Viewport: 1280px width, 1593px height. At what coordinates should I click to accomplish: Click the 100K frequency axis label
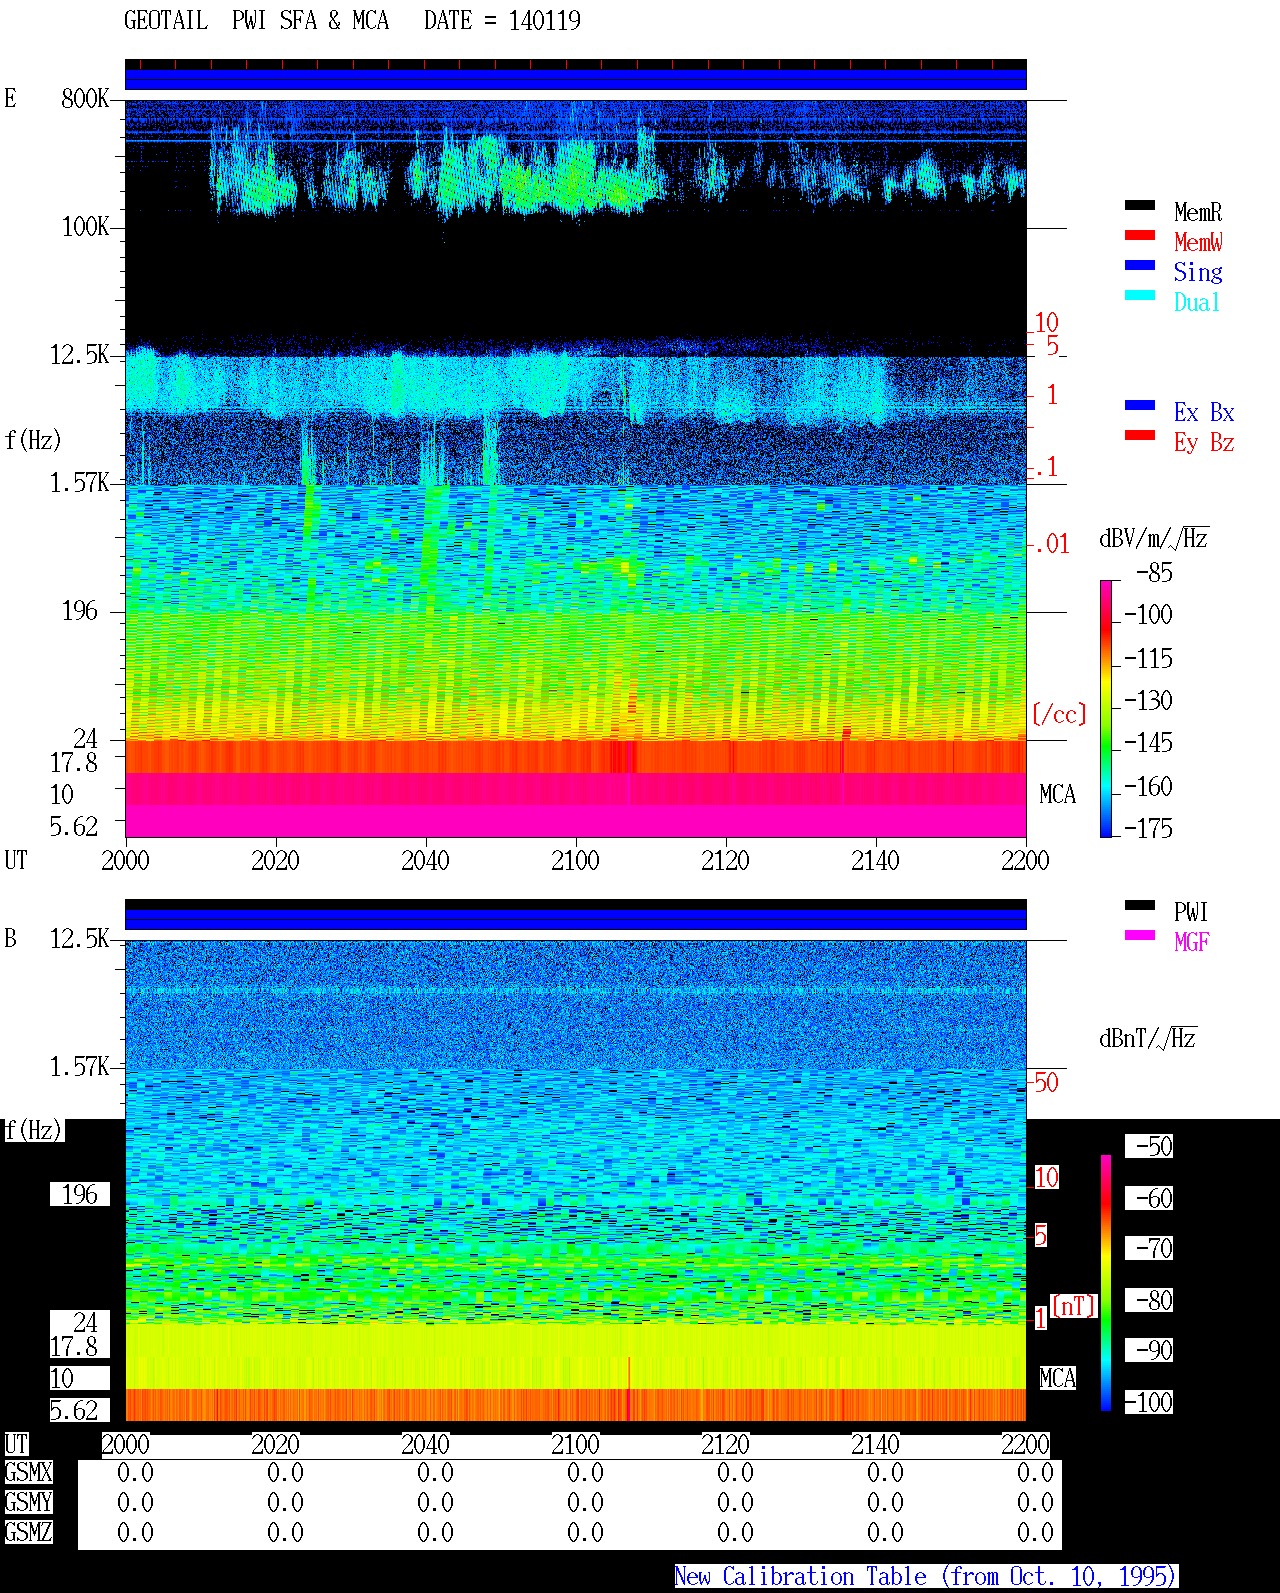(x=85, y=226)
